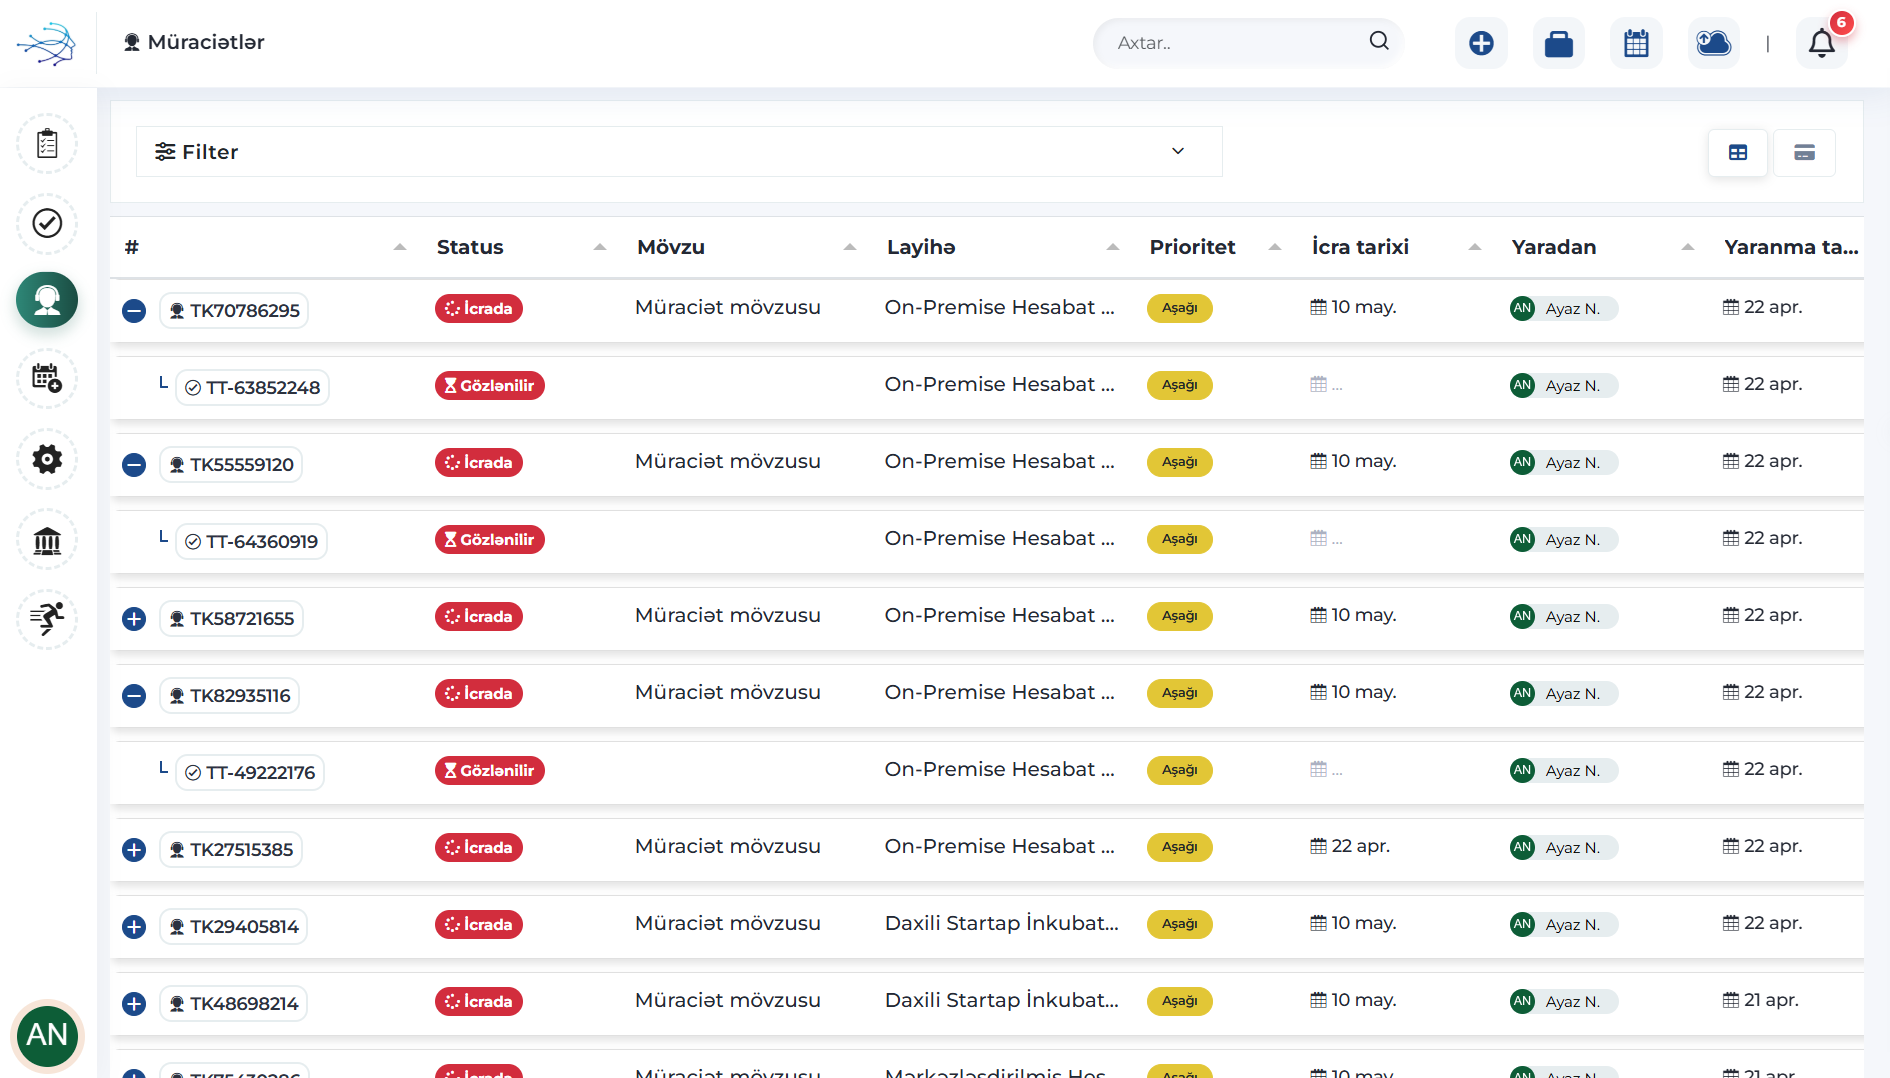Screen dimensions: 1890x1078
Task: Click Gözlənilir status badge of TT-64360919
Action: pyautogui.click(x=489, y=540)
